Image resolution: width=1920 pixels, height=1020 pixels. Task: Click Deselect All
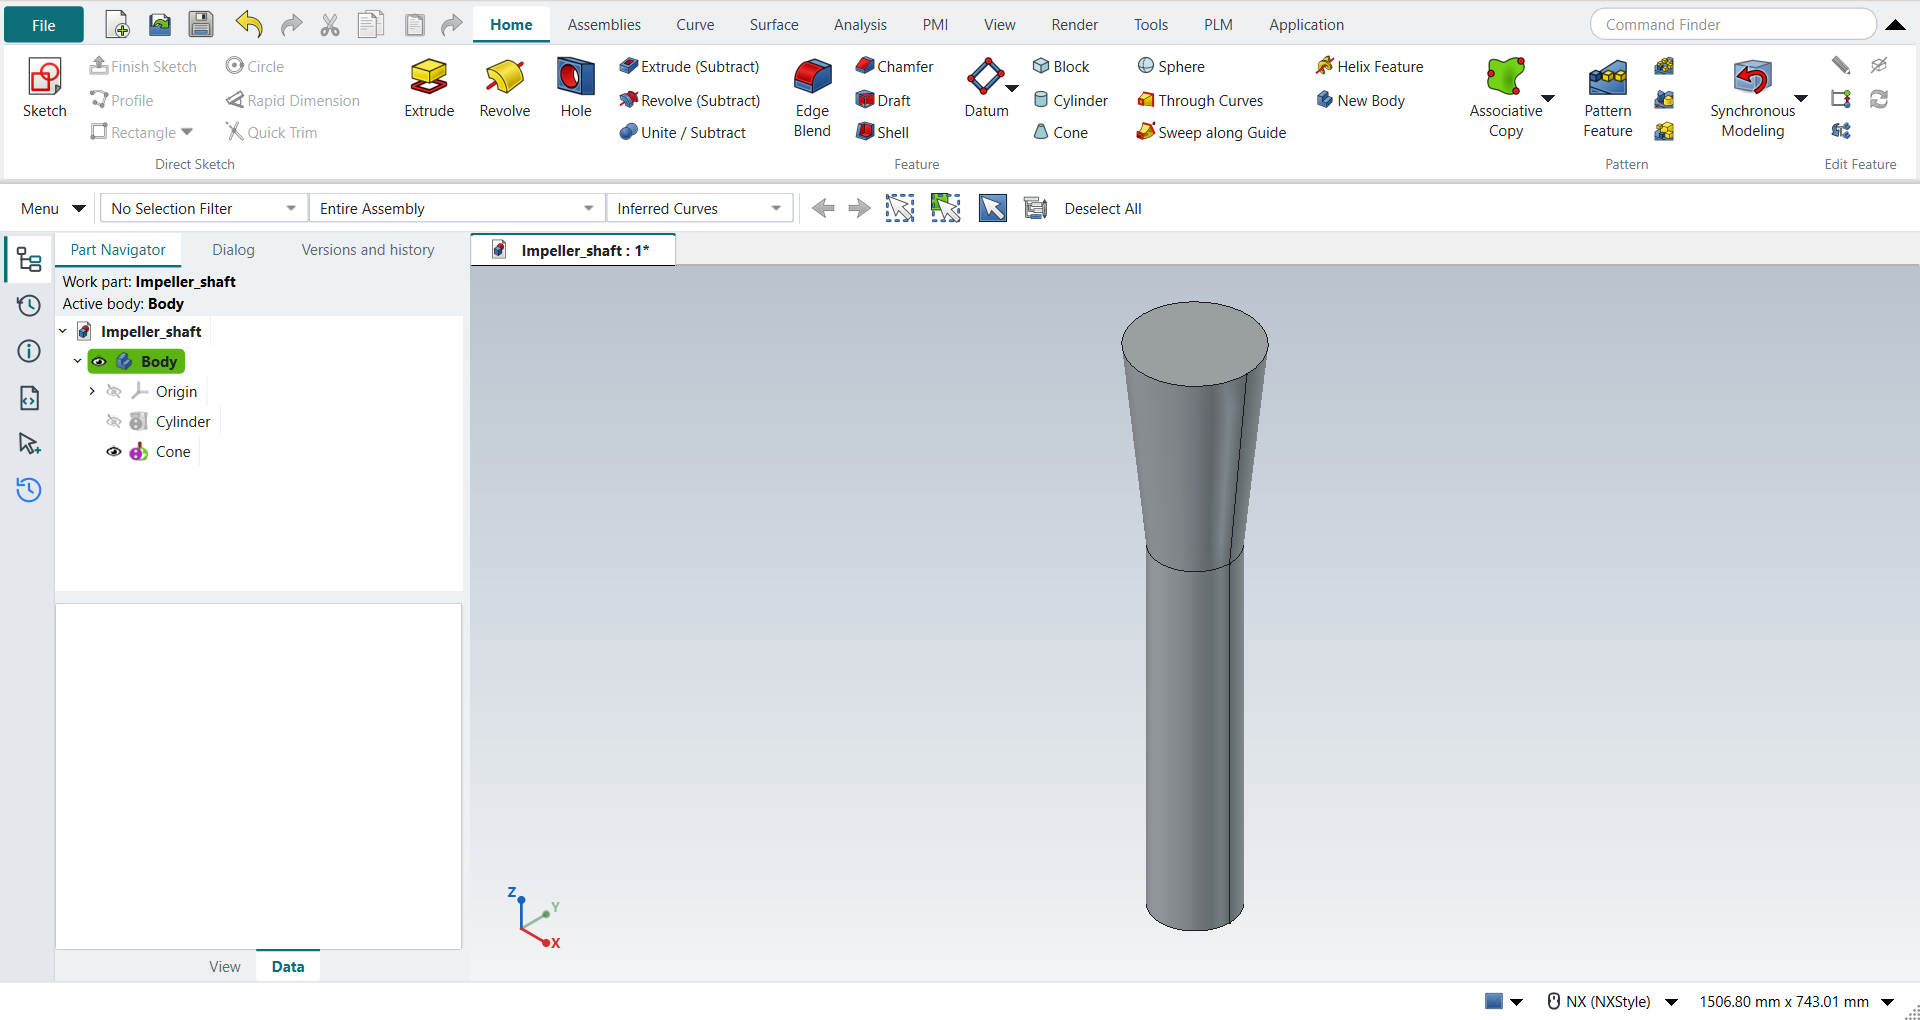(x=1103, y=208)
